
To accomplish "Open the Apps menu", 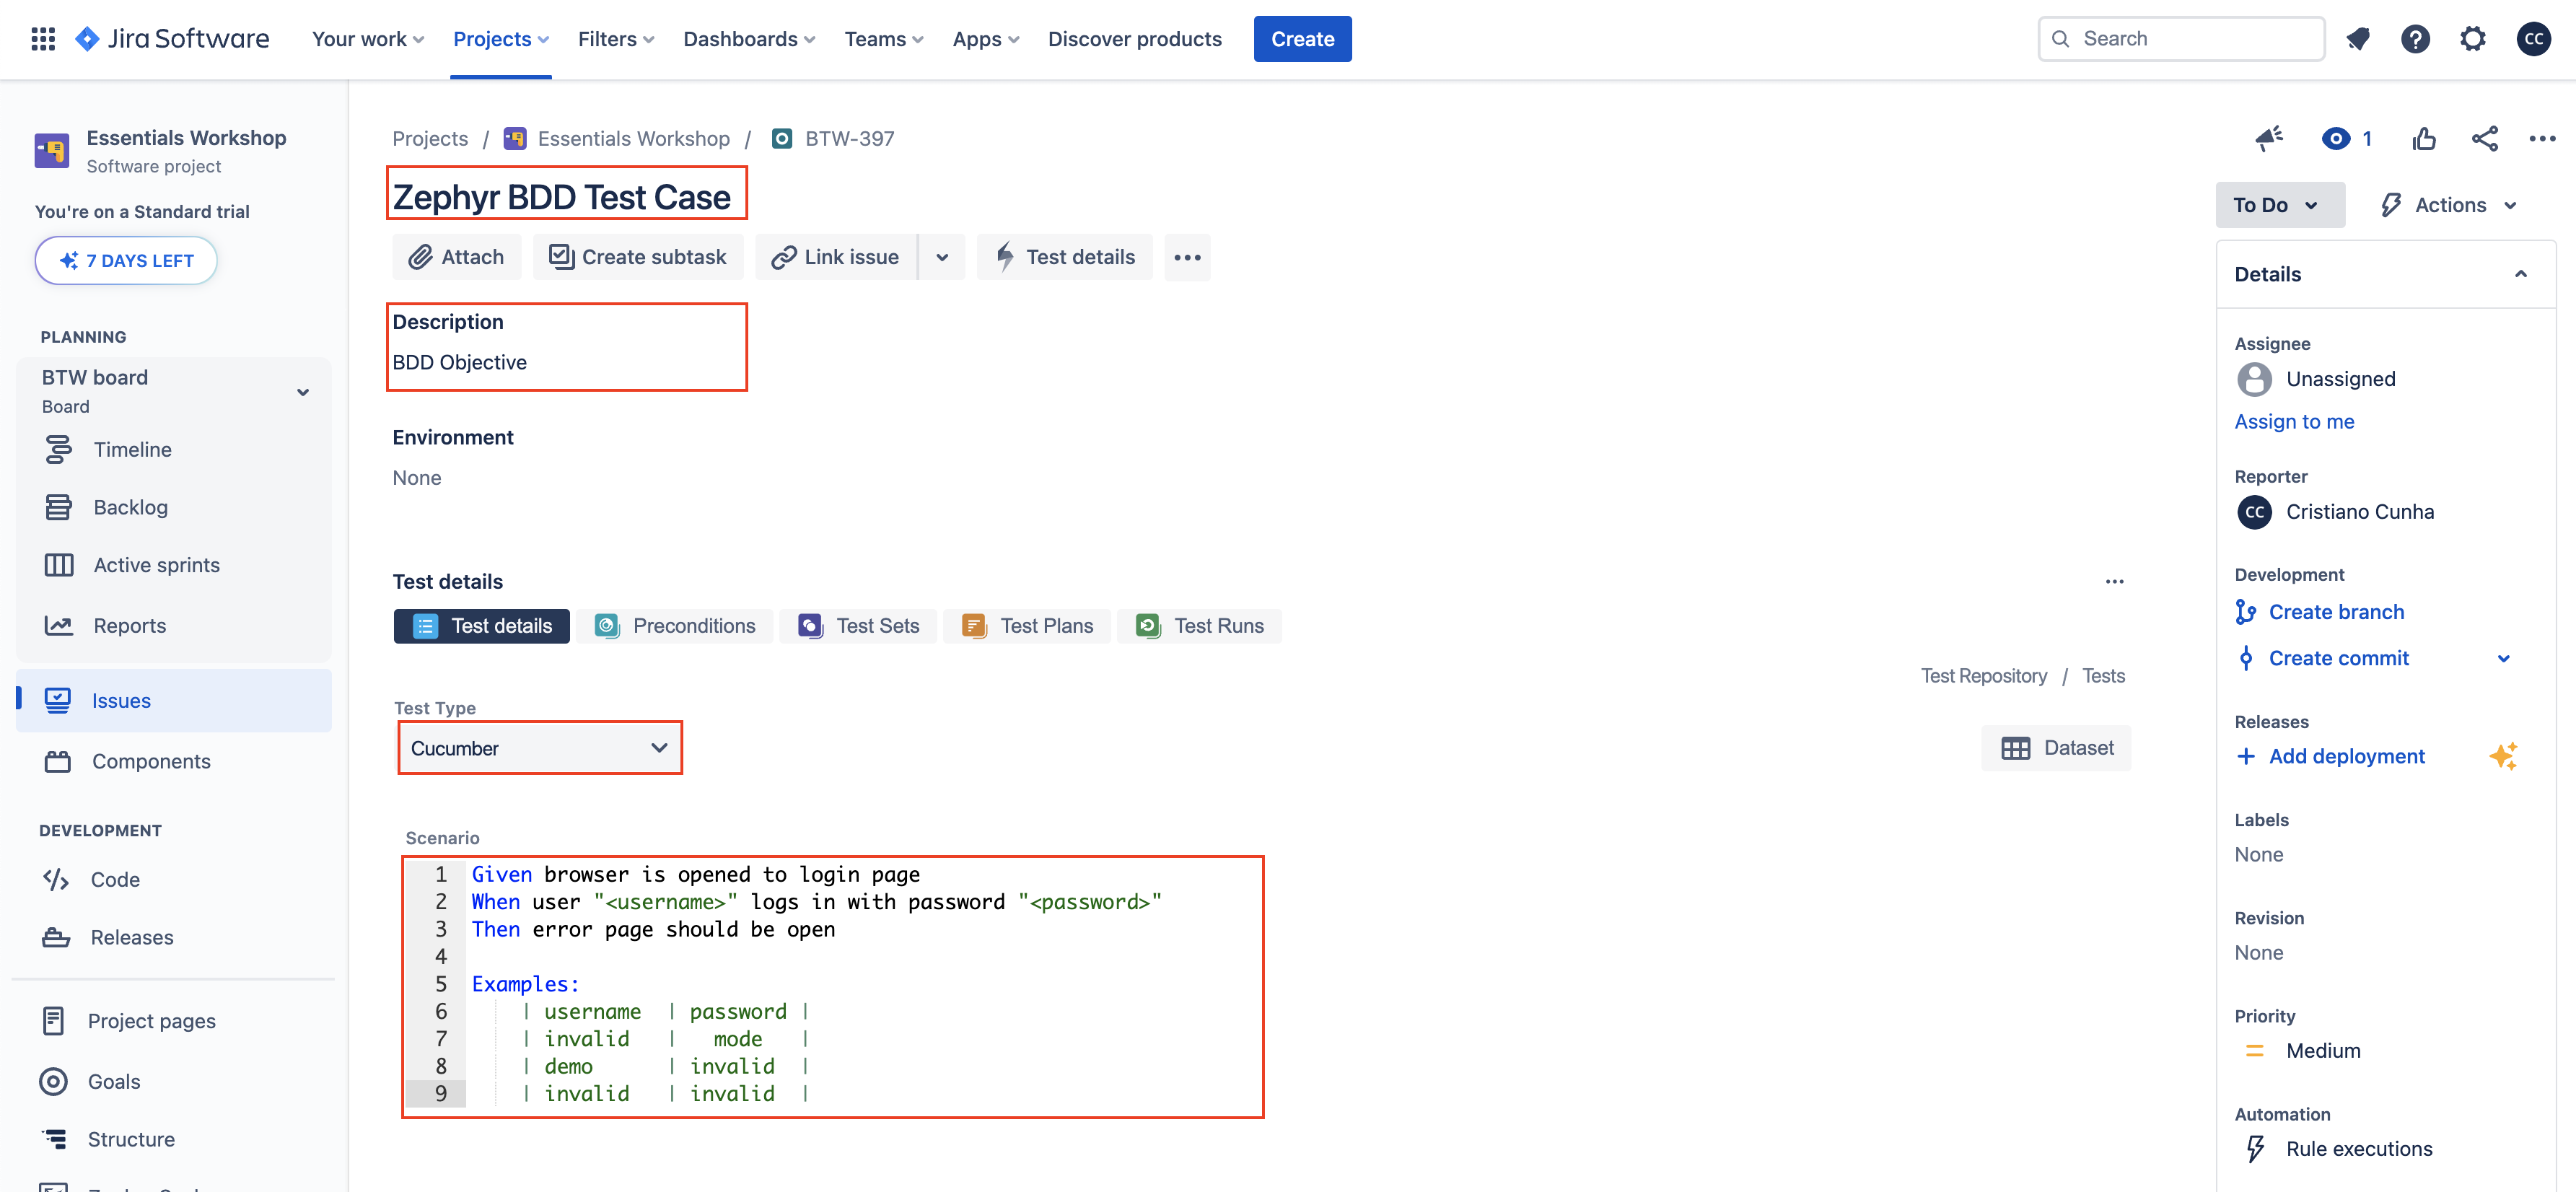I will (x=985, y=39).
